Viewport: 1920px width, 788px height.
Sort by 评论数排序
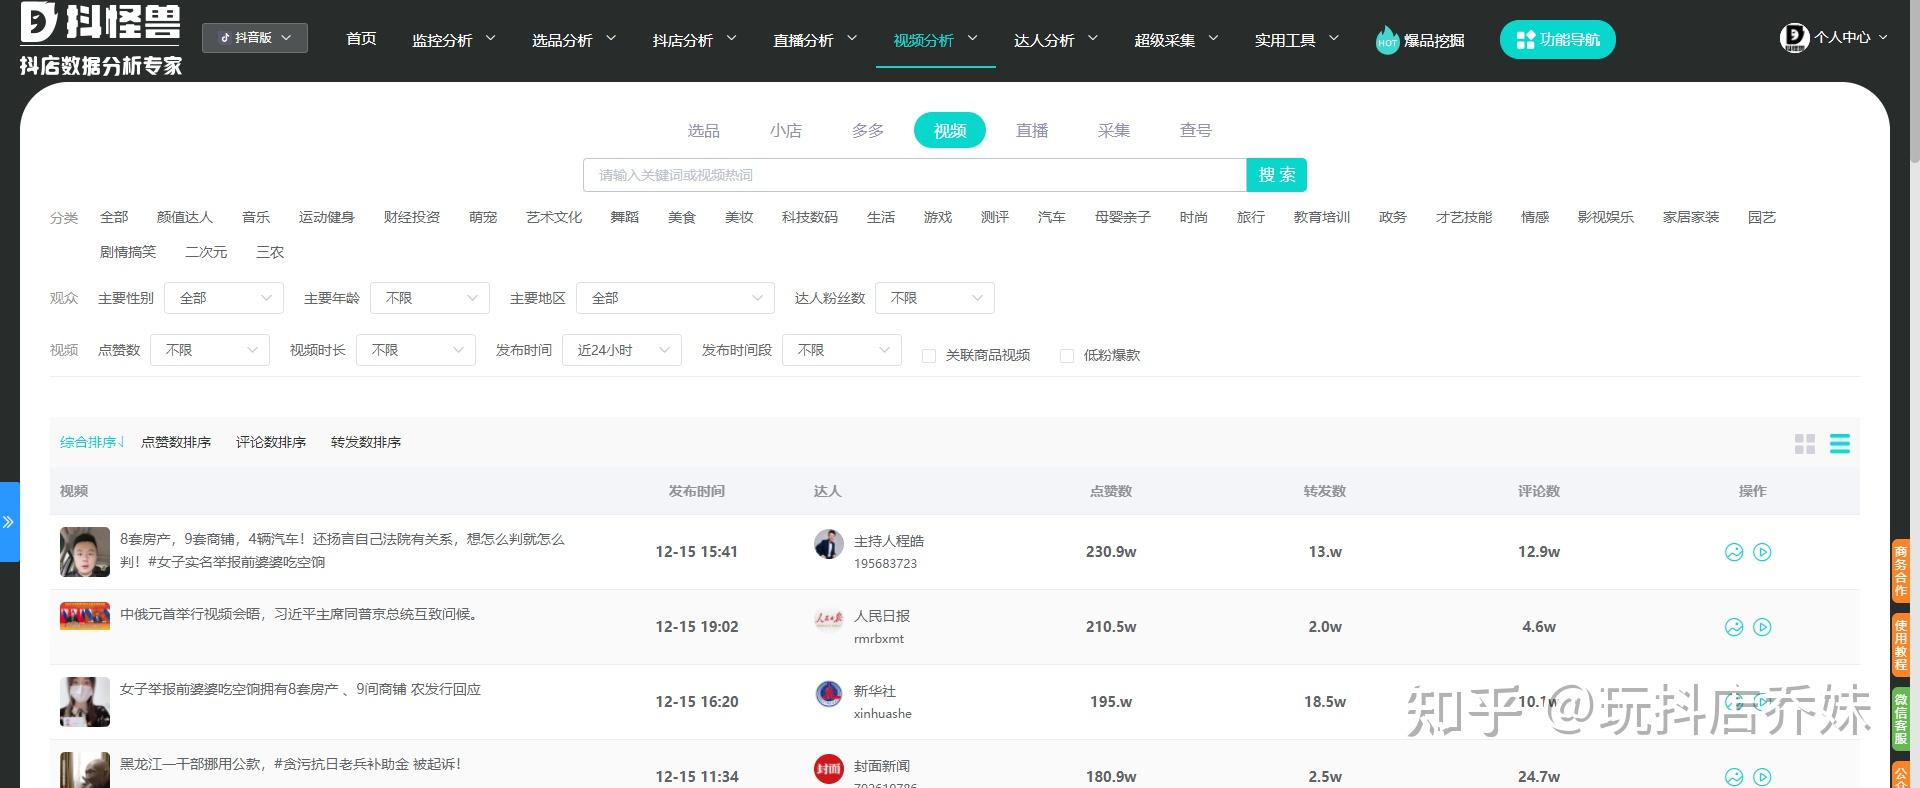[271, 442]
